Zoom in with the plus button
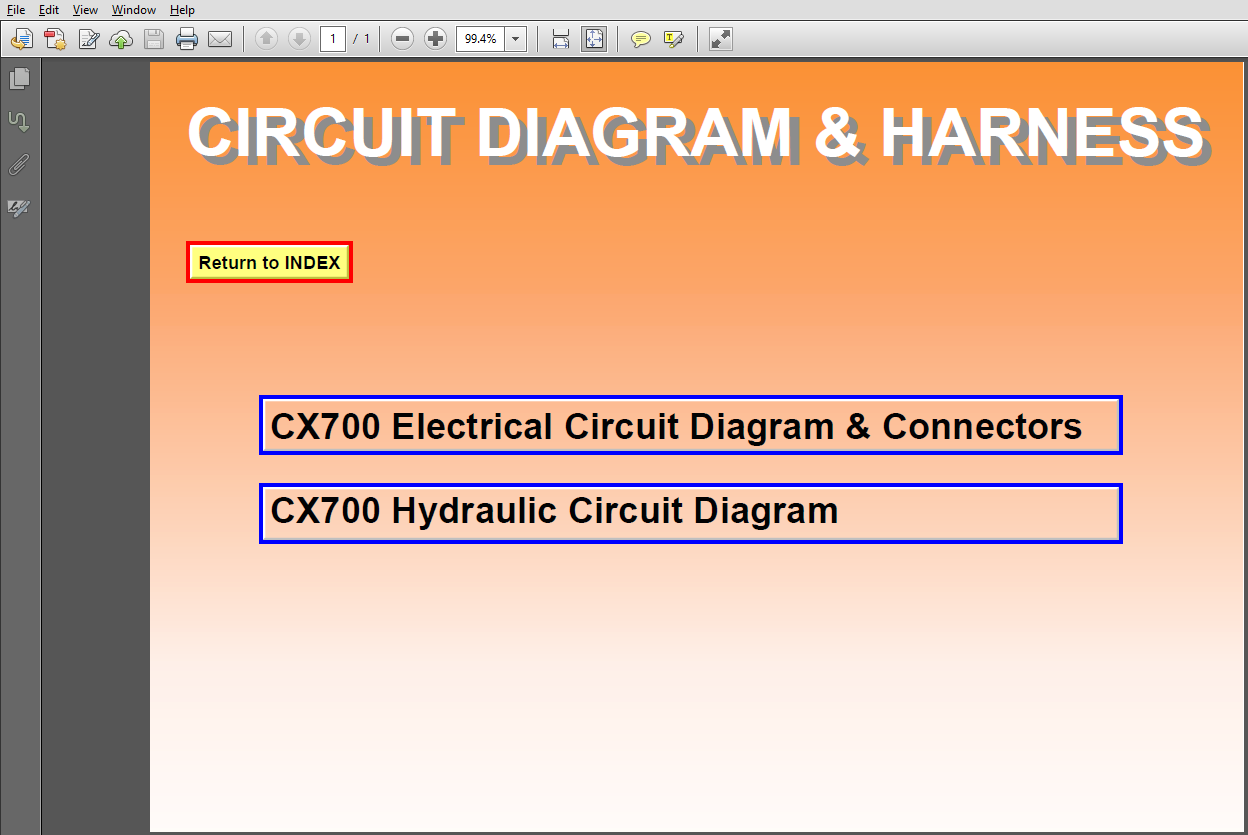This screenshot has width=1248, height=835. click(x=435, y=39)
